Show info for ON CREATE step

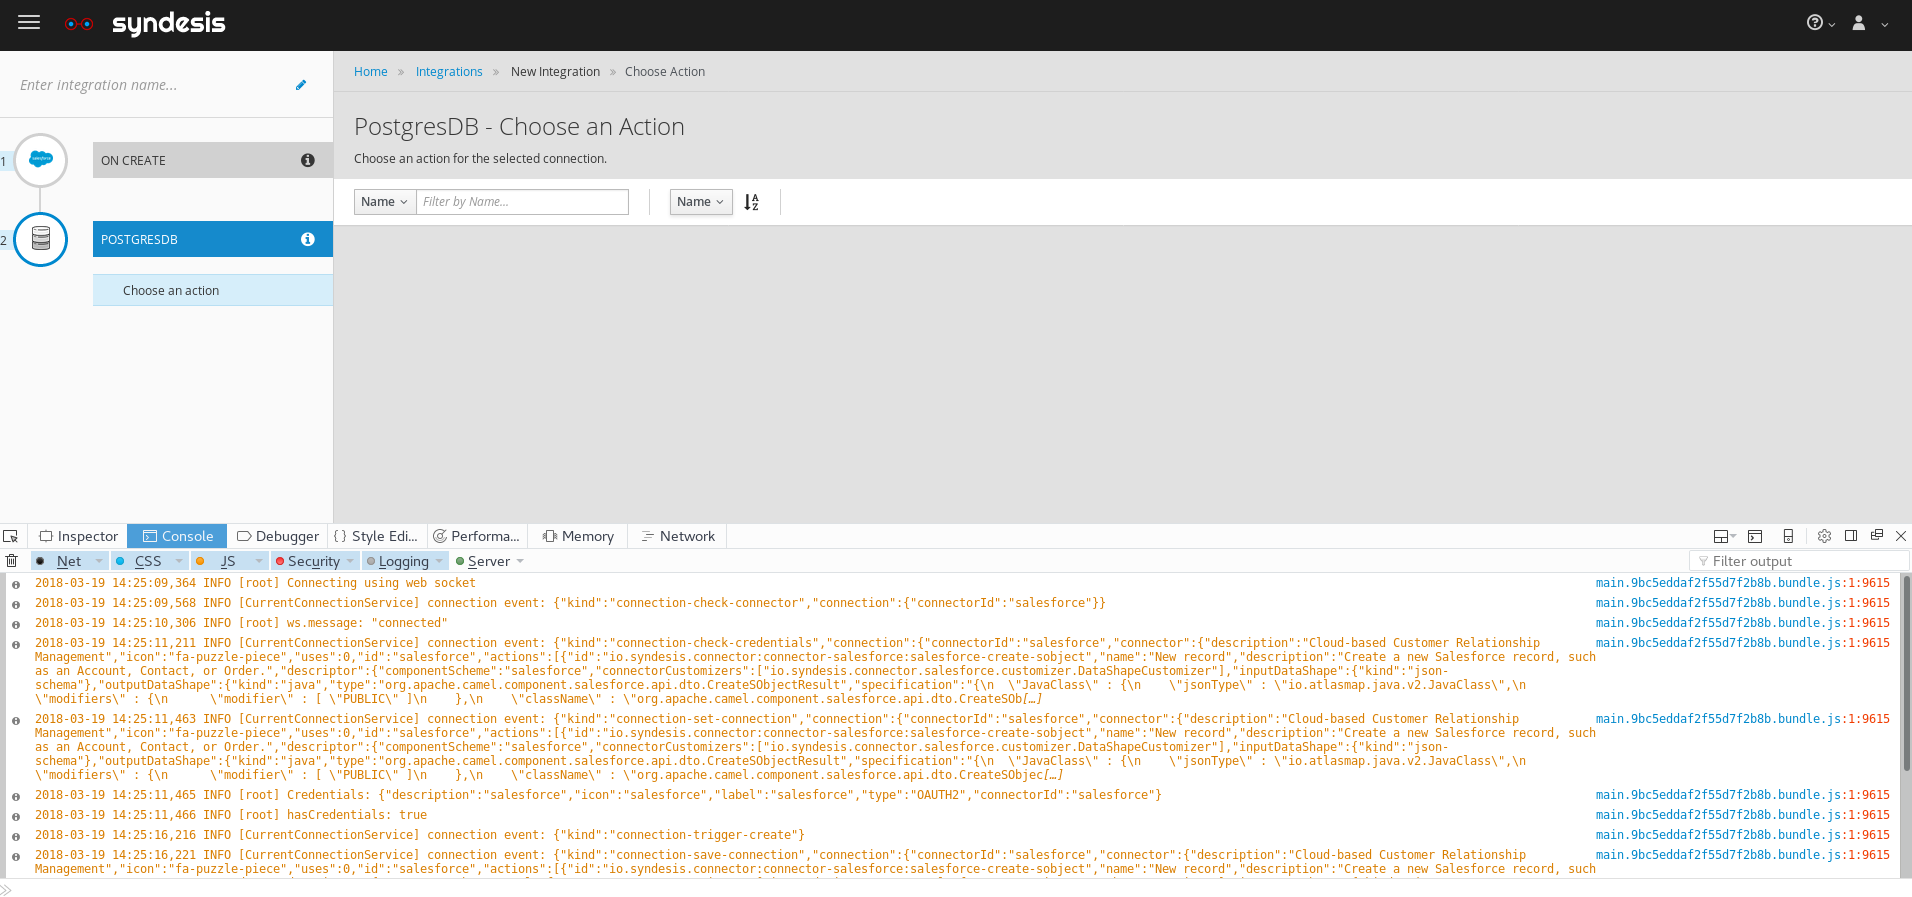(x=308, y=160)
